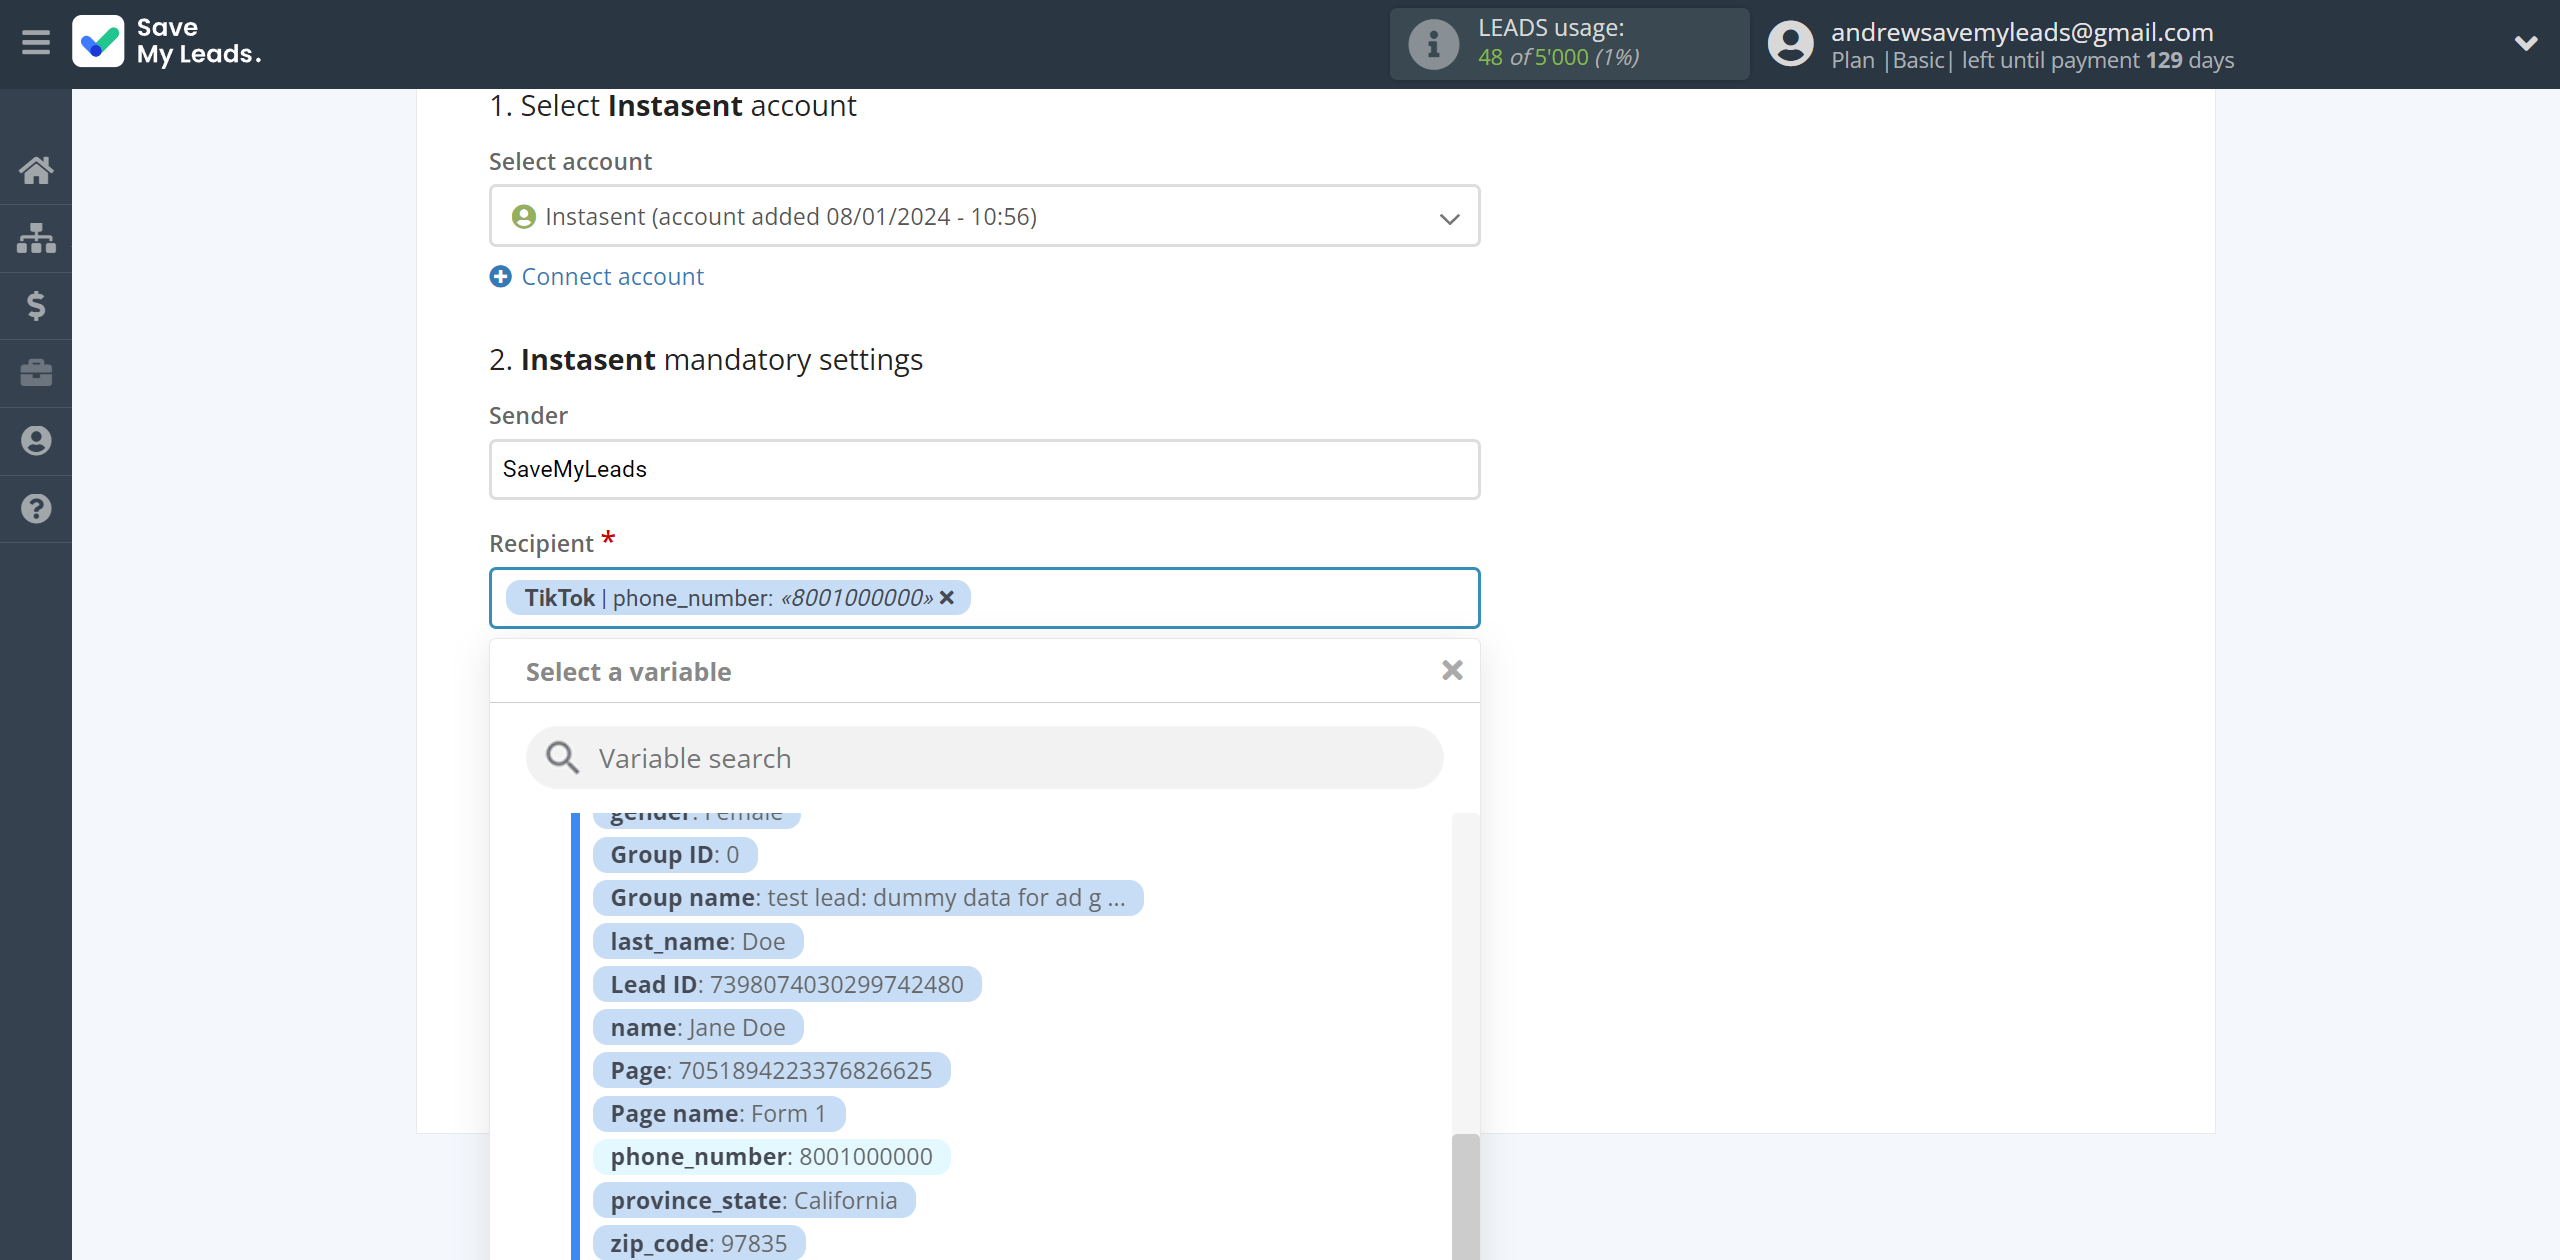
Task: Open the hamburger menu
Action: [36, 43]
